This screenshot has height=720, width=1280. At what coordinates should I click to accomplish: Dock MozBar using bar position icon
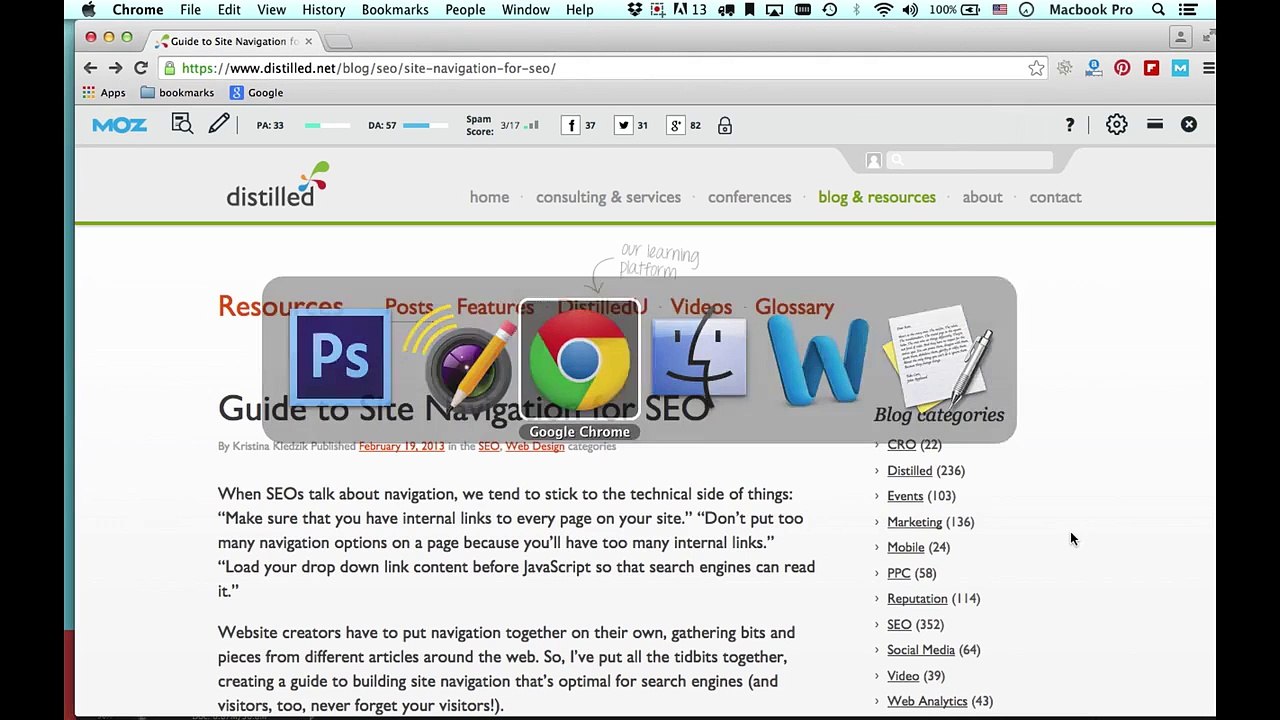coord(1155,125)
